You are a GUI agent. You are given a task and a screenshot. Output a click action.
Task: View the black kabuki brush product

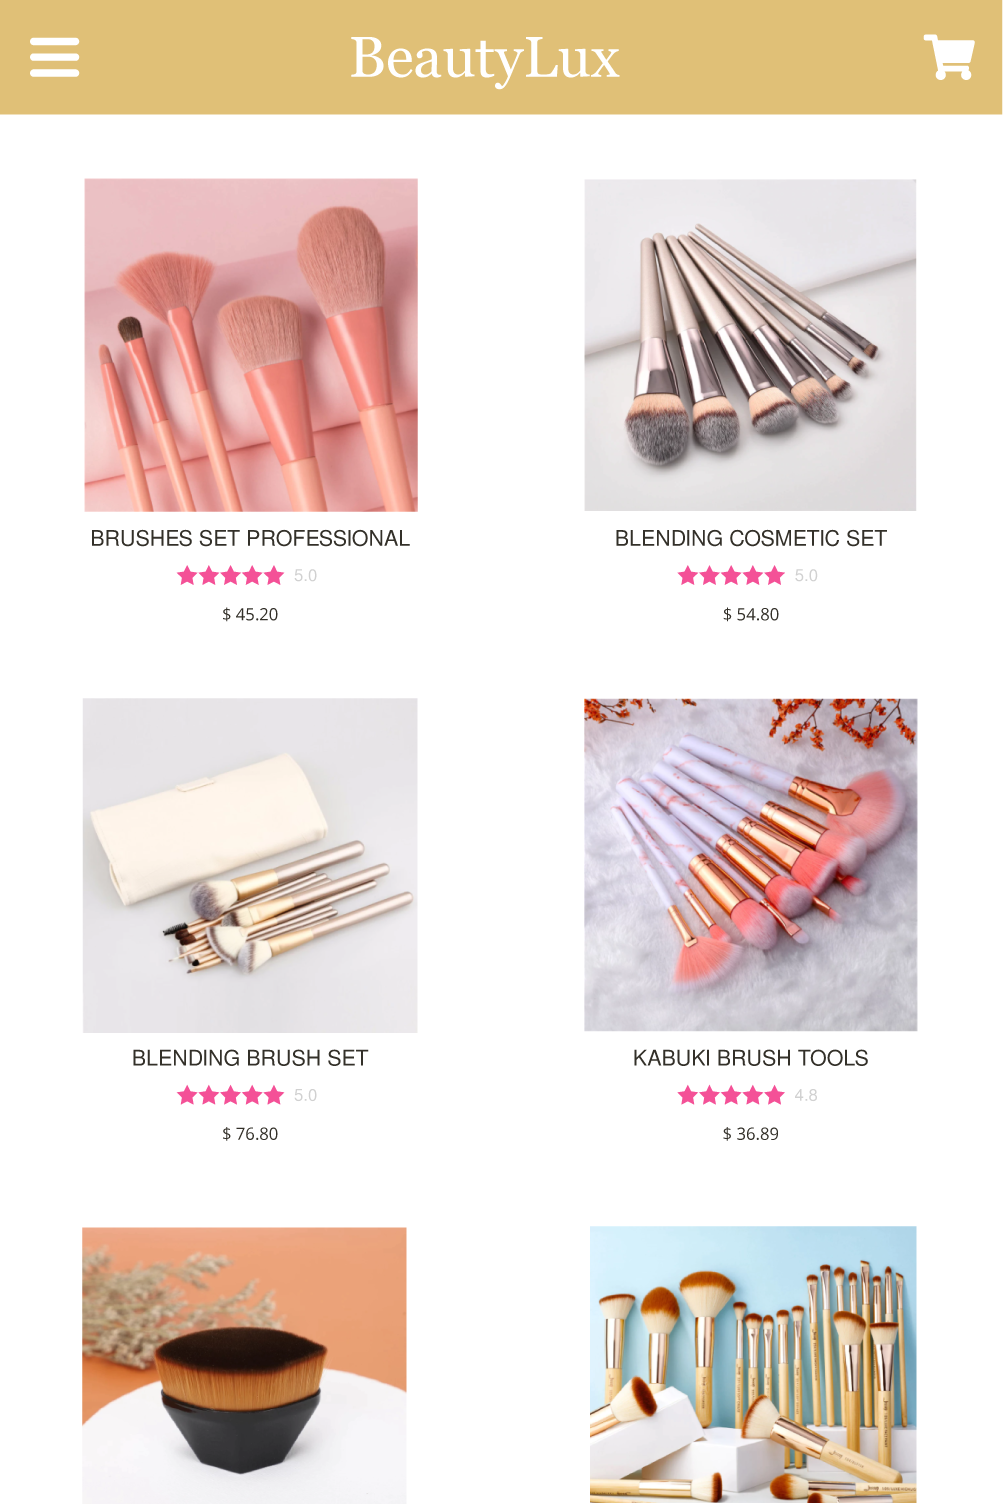click(x=244, y=1365)
